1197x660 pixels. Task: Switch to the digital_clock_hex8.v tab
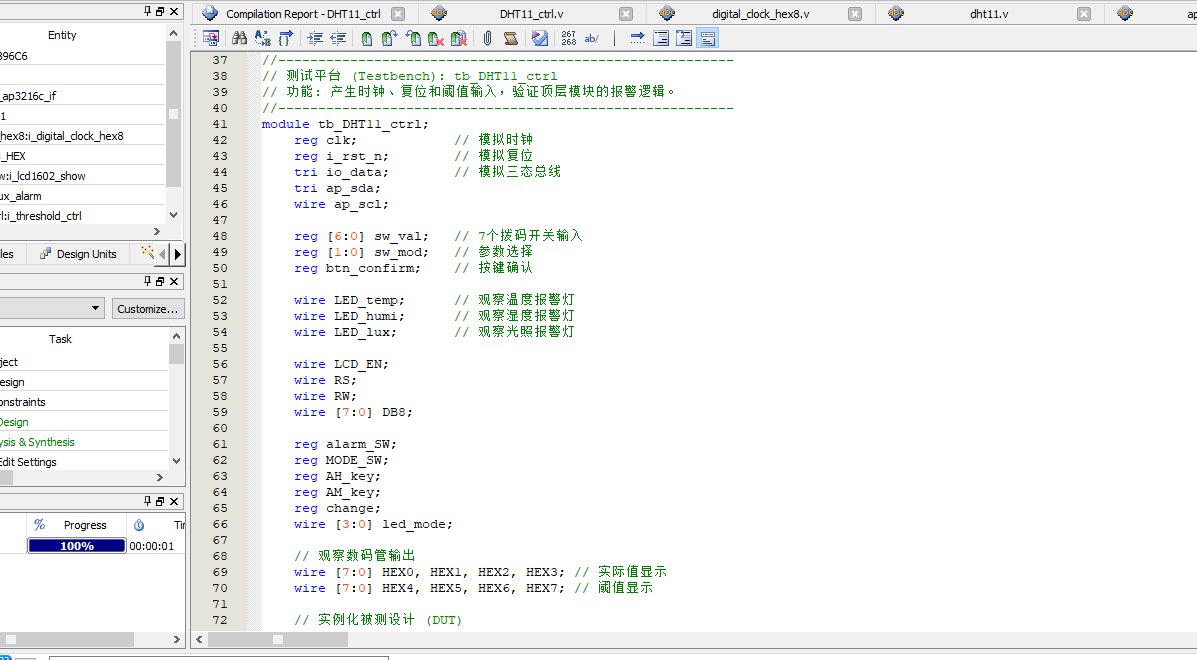click(760, 14)
